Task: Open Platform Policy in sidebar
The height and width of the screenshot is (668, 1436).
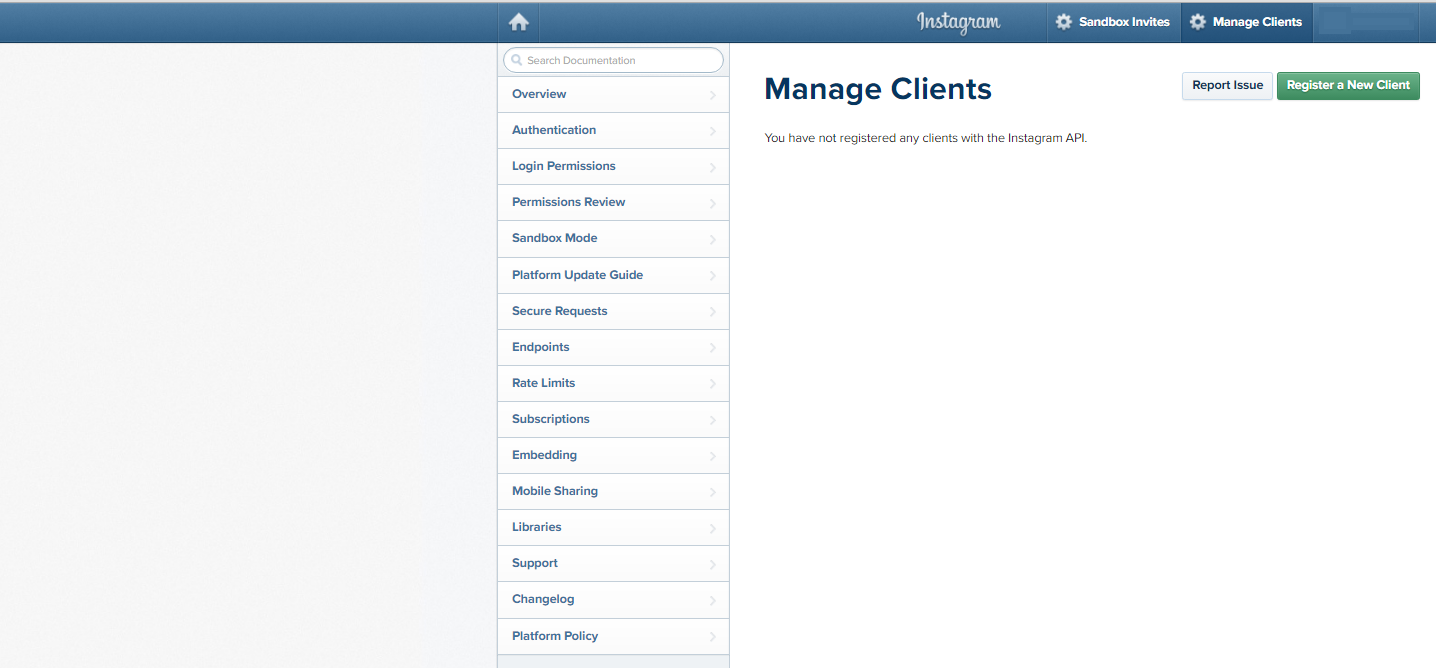Action: [x=613, y=637]
